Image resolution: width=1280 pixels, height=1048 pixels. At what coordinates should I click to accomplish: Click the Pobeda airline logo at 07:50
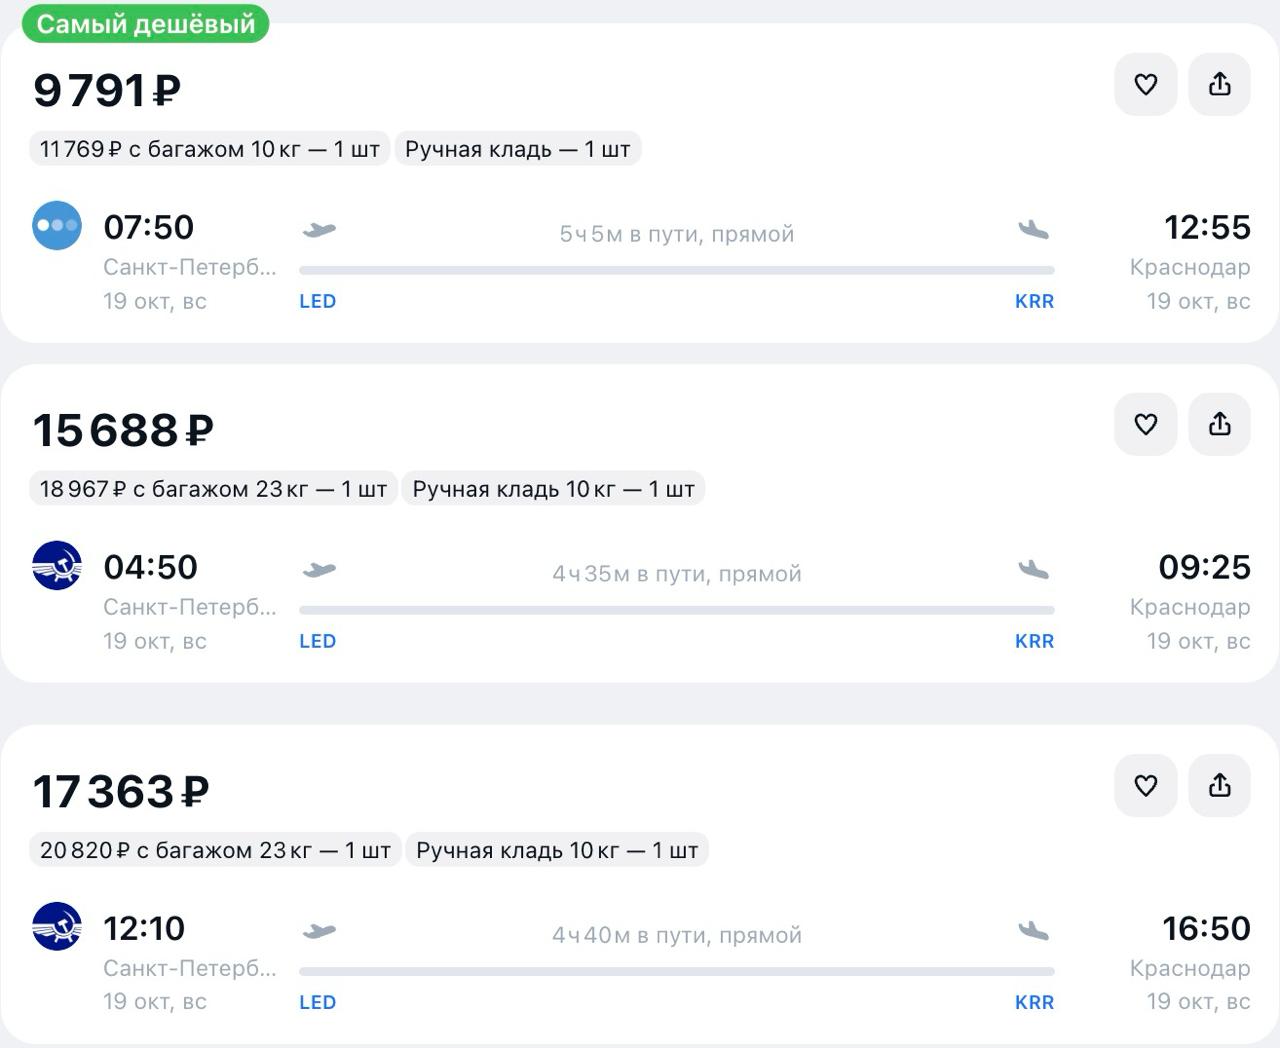pos(57,225)
